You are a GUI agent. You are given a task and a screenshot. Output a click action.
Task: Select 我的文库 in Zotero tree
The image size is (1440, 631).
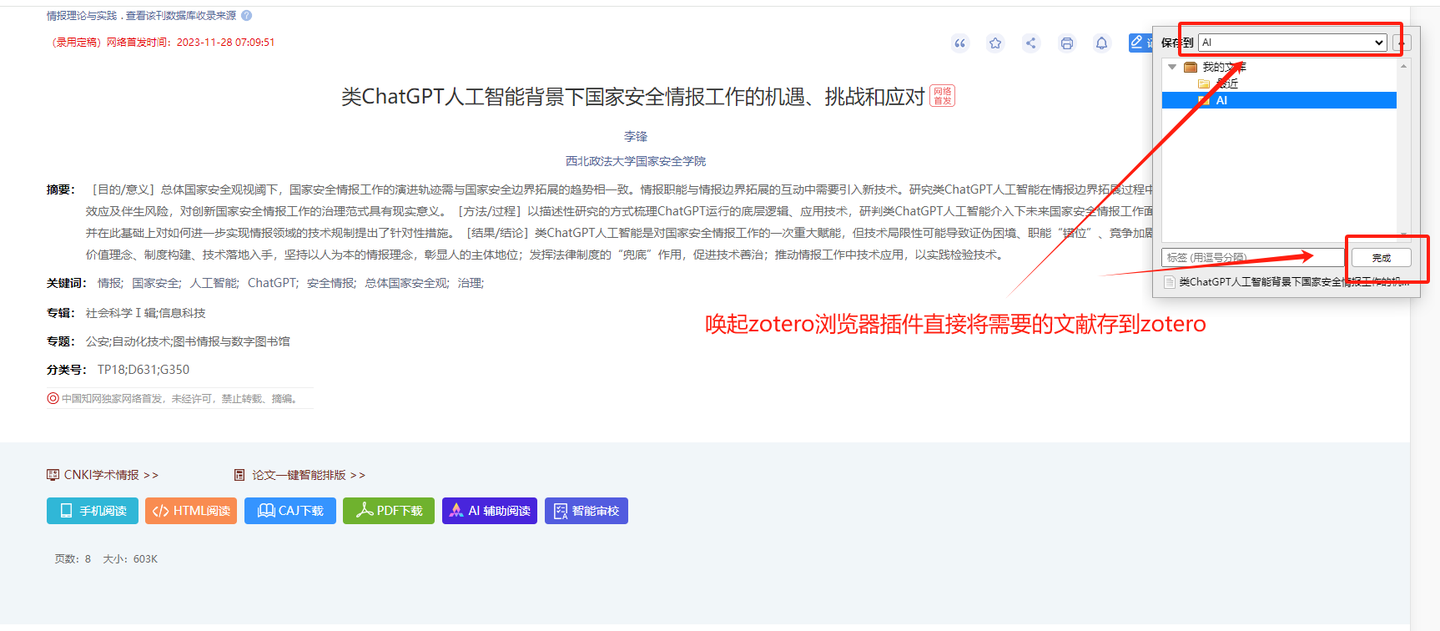1224,67
